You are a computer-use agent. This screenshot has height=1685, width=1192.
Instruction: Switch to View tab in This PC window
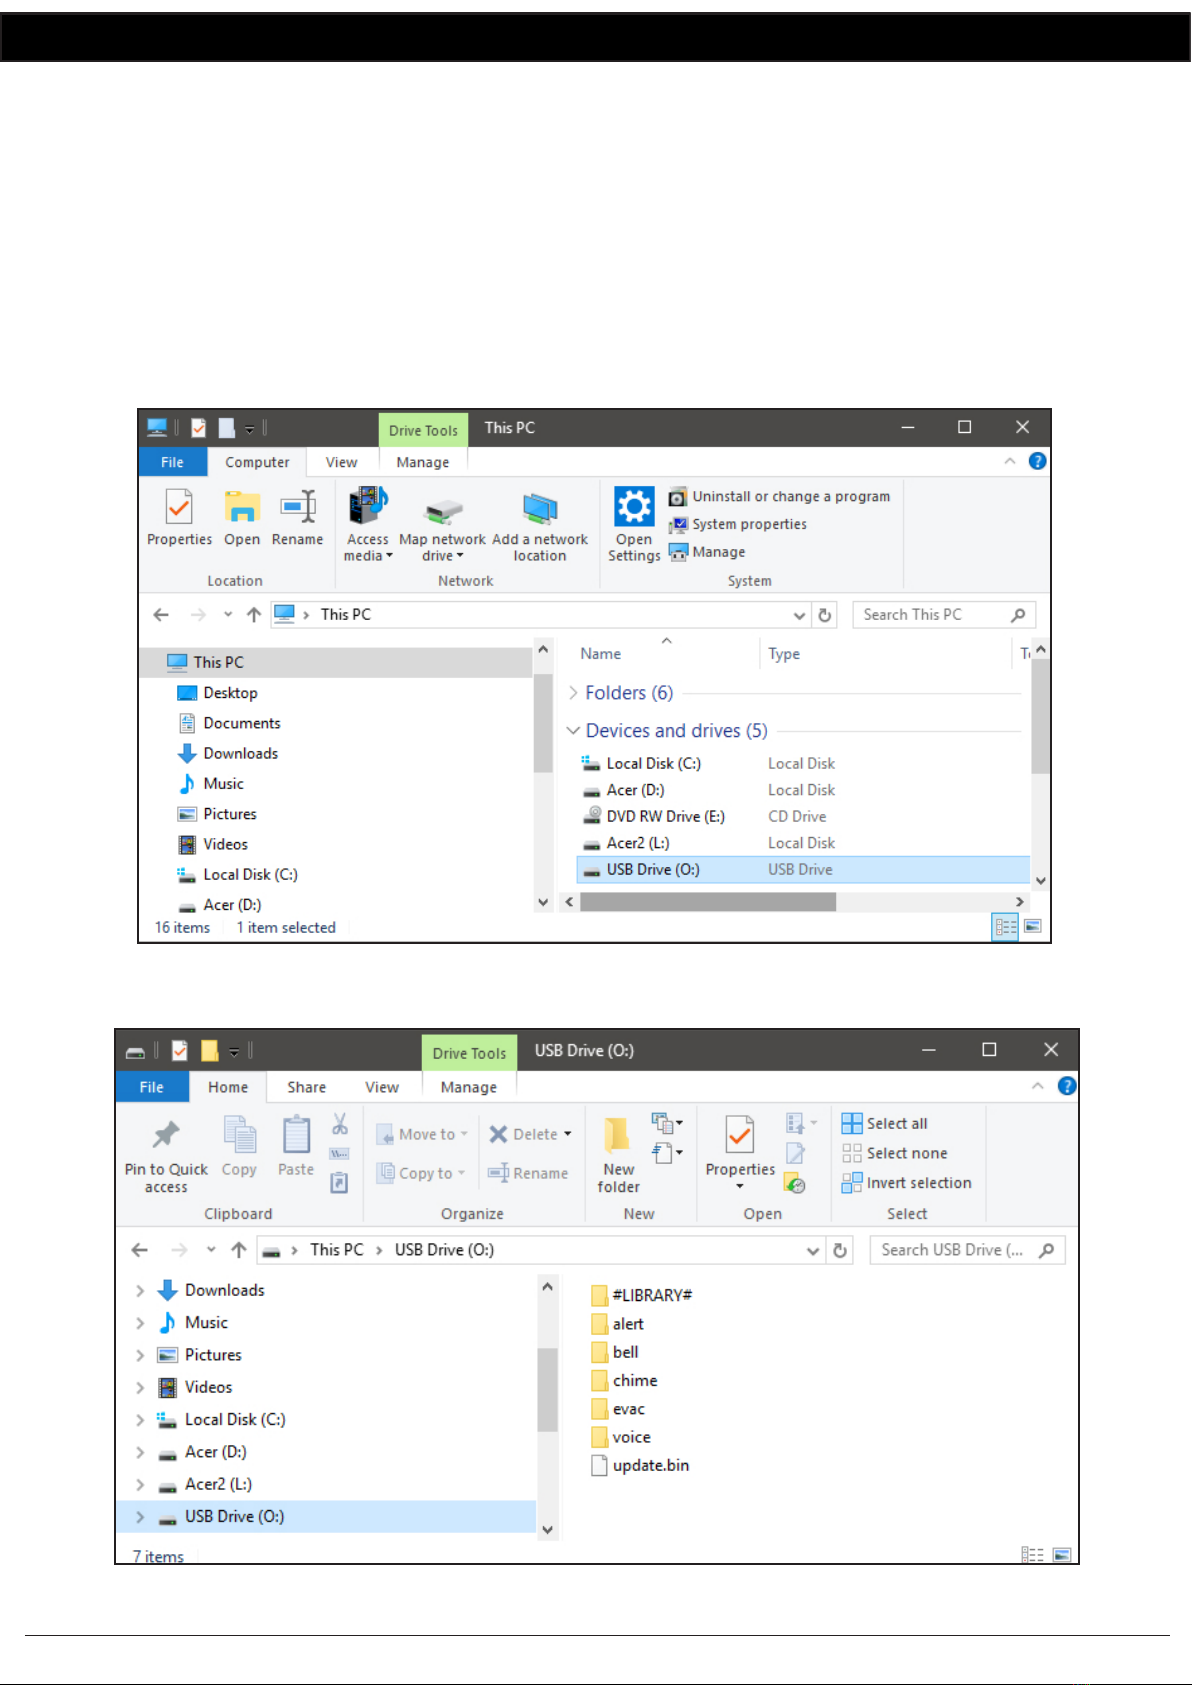pyautogui.click(x=341, y=462)
